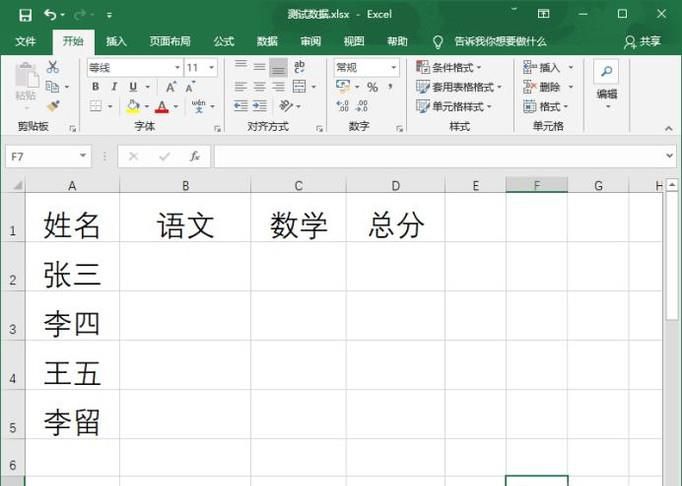
Task: Click the vertical scrollbar up arrow
Action: [672, 185]
